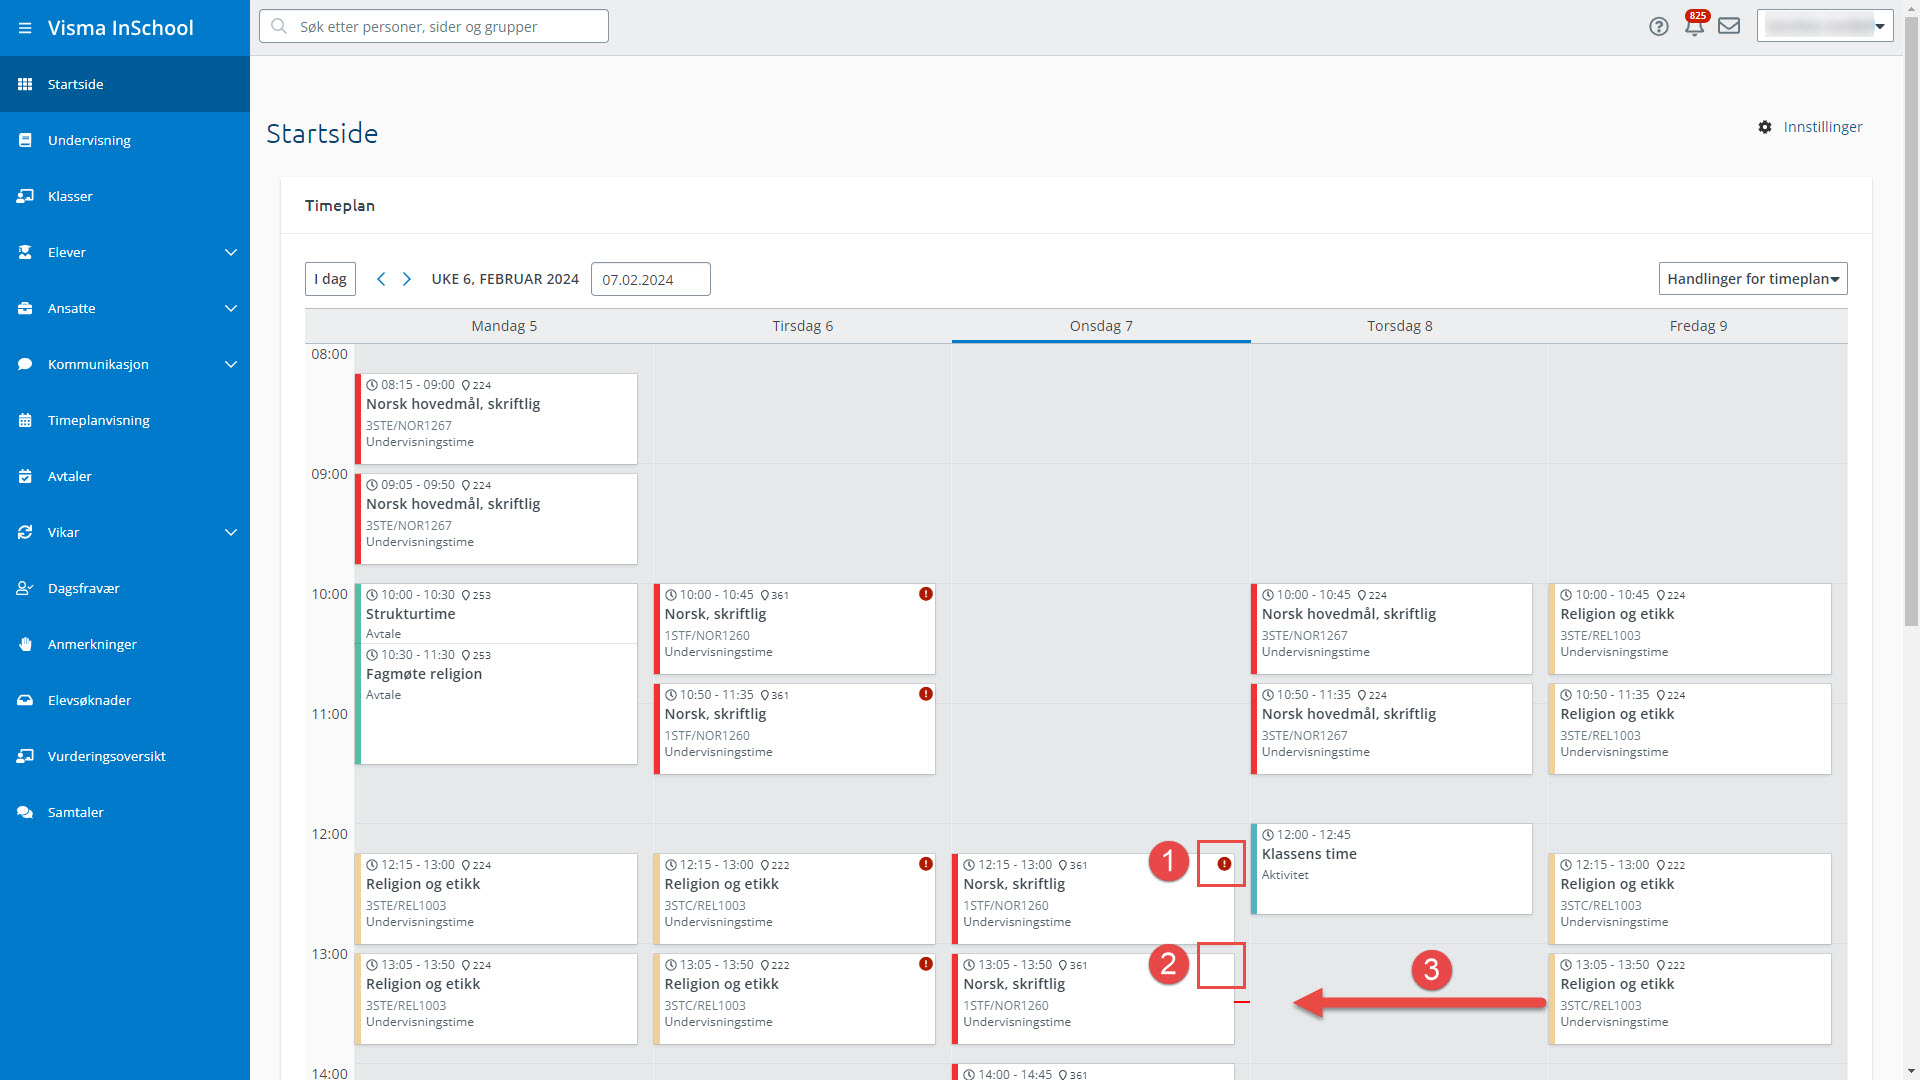Screen dimensions: 1920x1080
Task: Go to next week arrow
Action: tap(407, 279)
